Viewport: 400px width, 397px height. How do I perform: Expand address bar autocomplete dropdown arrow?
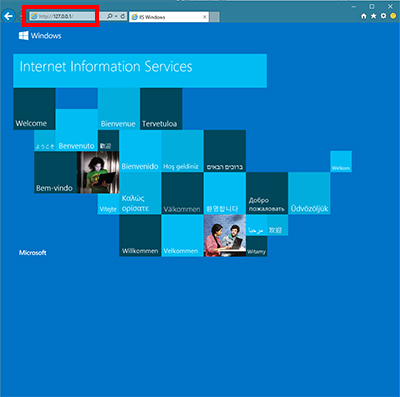point(116,16)
